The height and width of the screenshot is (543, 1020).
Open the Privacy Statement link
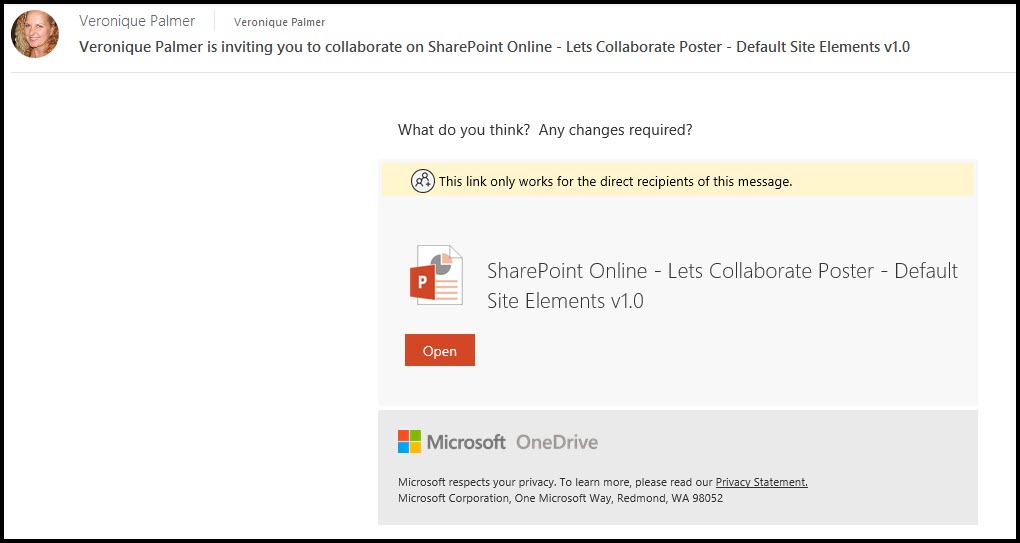pyautogui.click(x=761, y=482)
